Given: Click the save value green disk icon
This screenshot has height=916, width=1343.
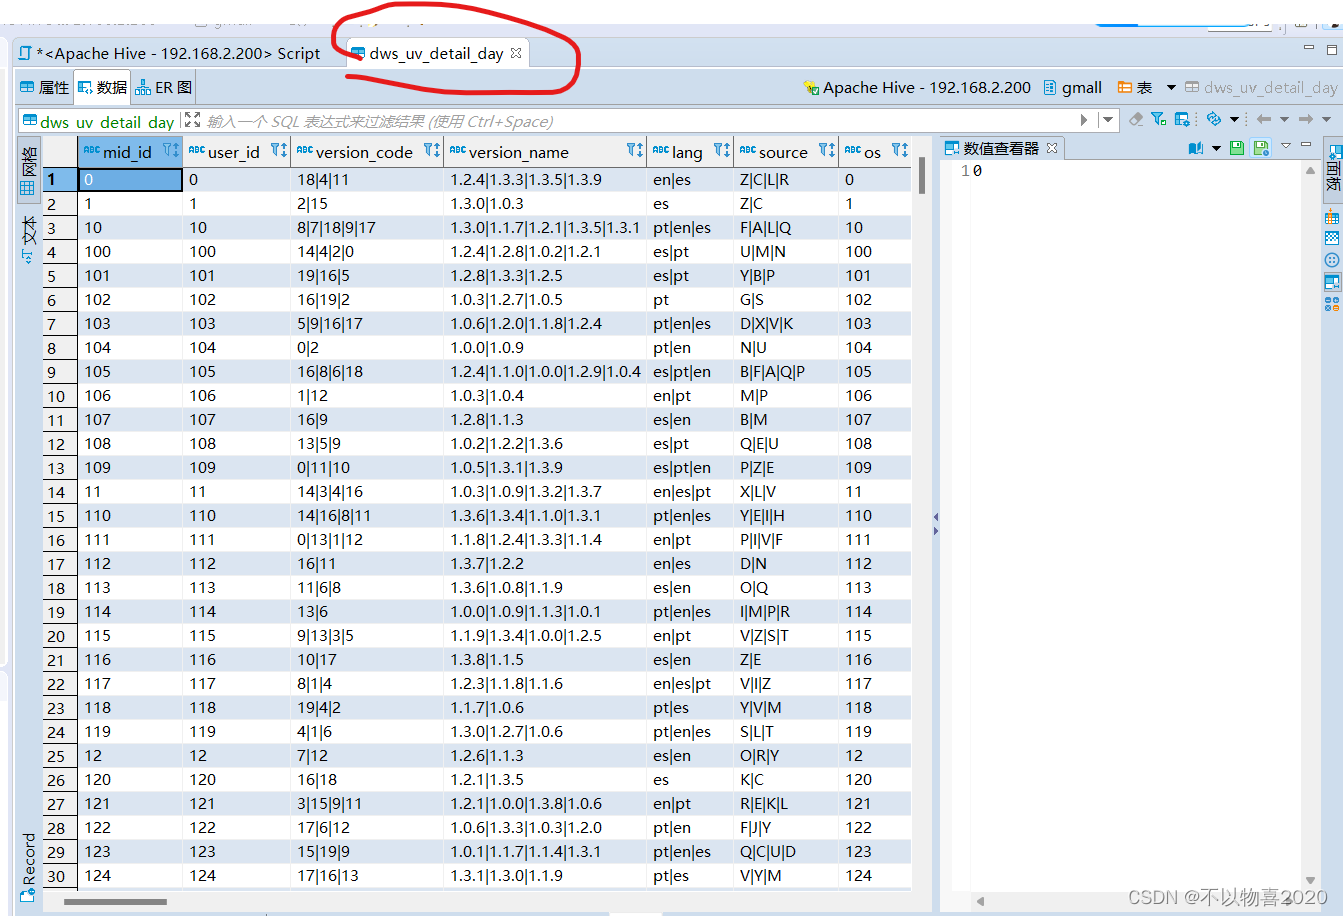Looking at the screenshot, I should click(x=1237, y=148).
